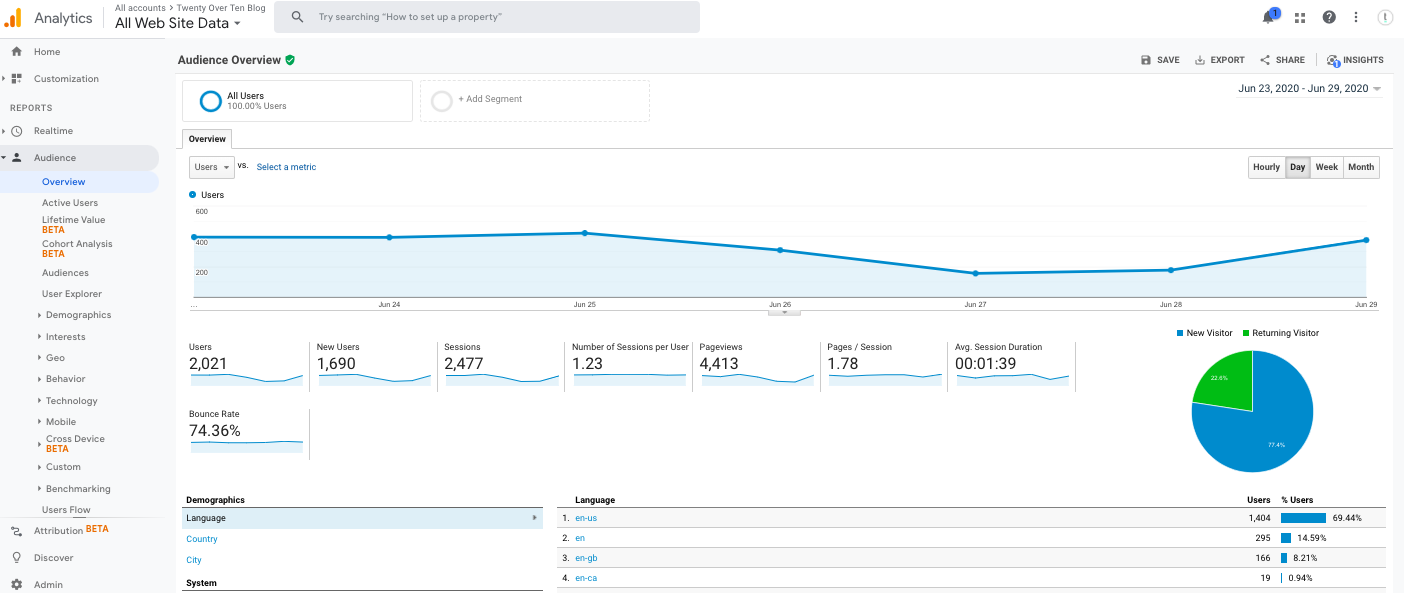Open the notifications bell icon

(1269, 17)
